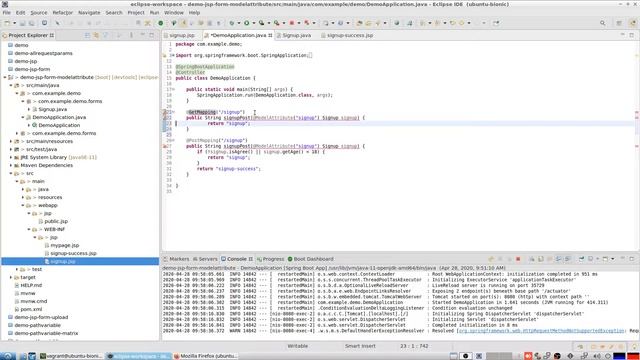Collapse the demo-jsp-form-modelattribute project
Image resolution: width=640 pixels, height=360 pixels.
(5, 77)
